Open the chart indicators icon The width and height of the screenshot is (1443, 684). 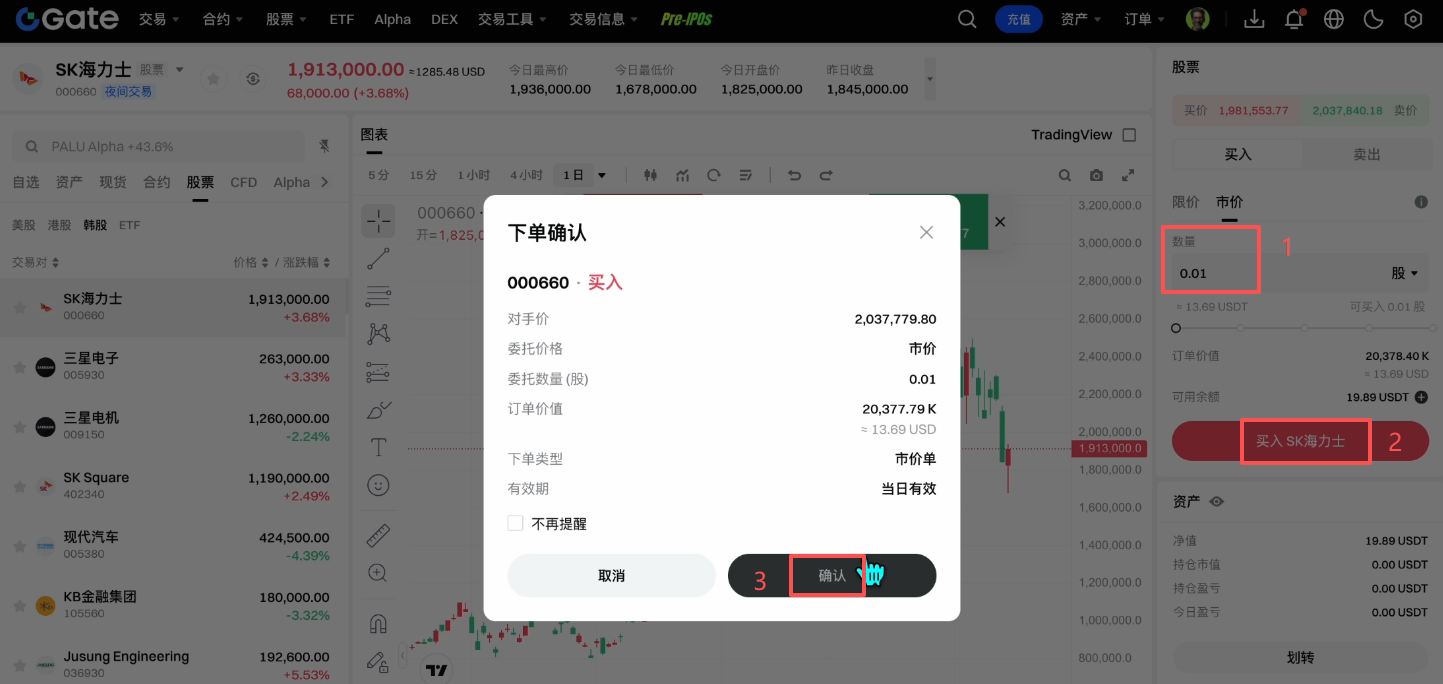[683, 175]
